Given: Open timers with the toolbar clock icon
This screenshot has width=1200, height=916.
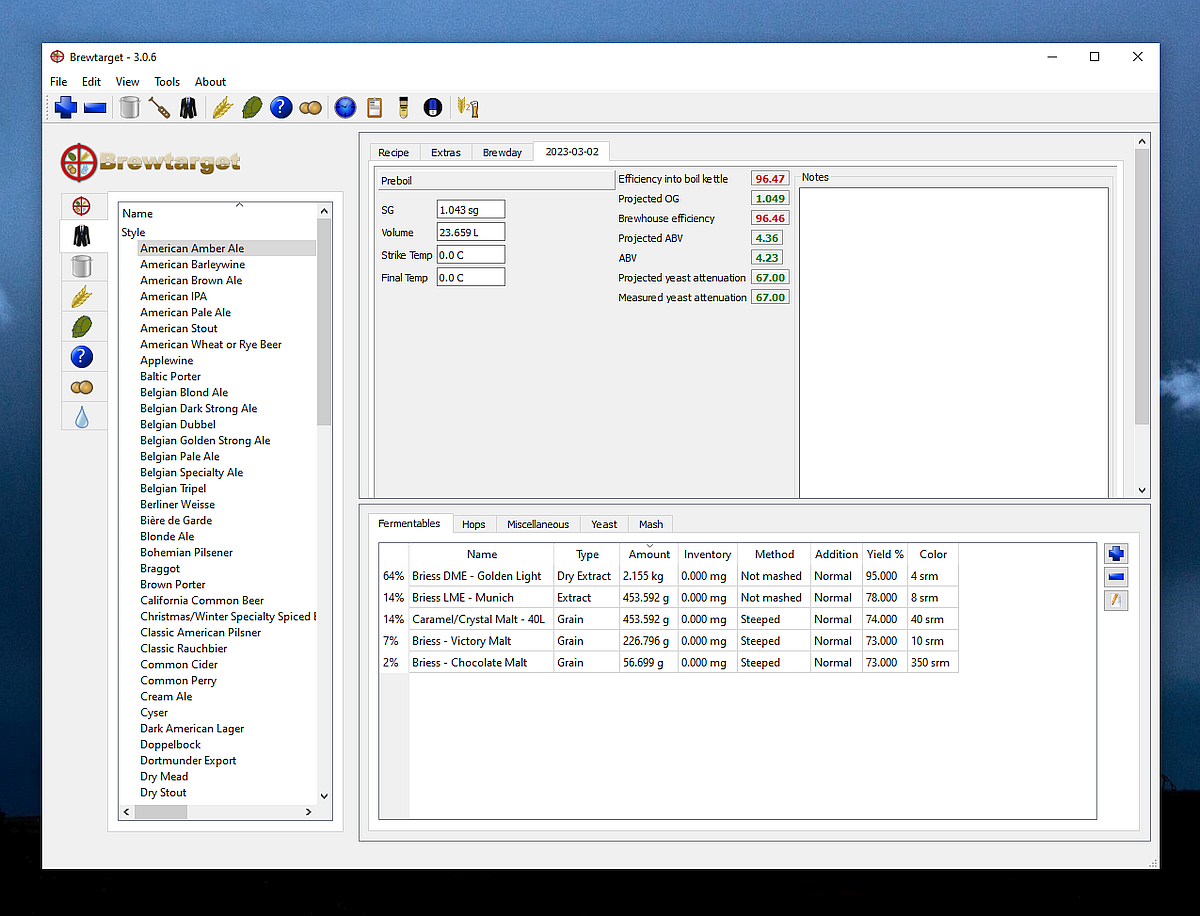Looking at the screenshot, I should point(345,107).
